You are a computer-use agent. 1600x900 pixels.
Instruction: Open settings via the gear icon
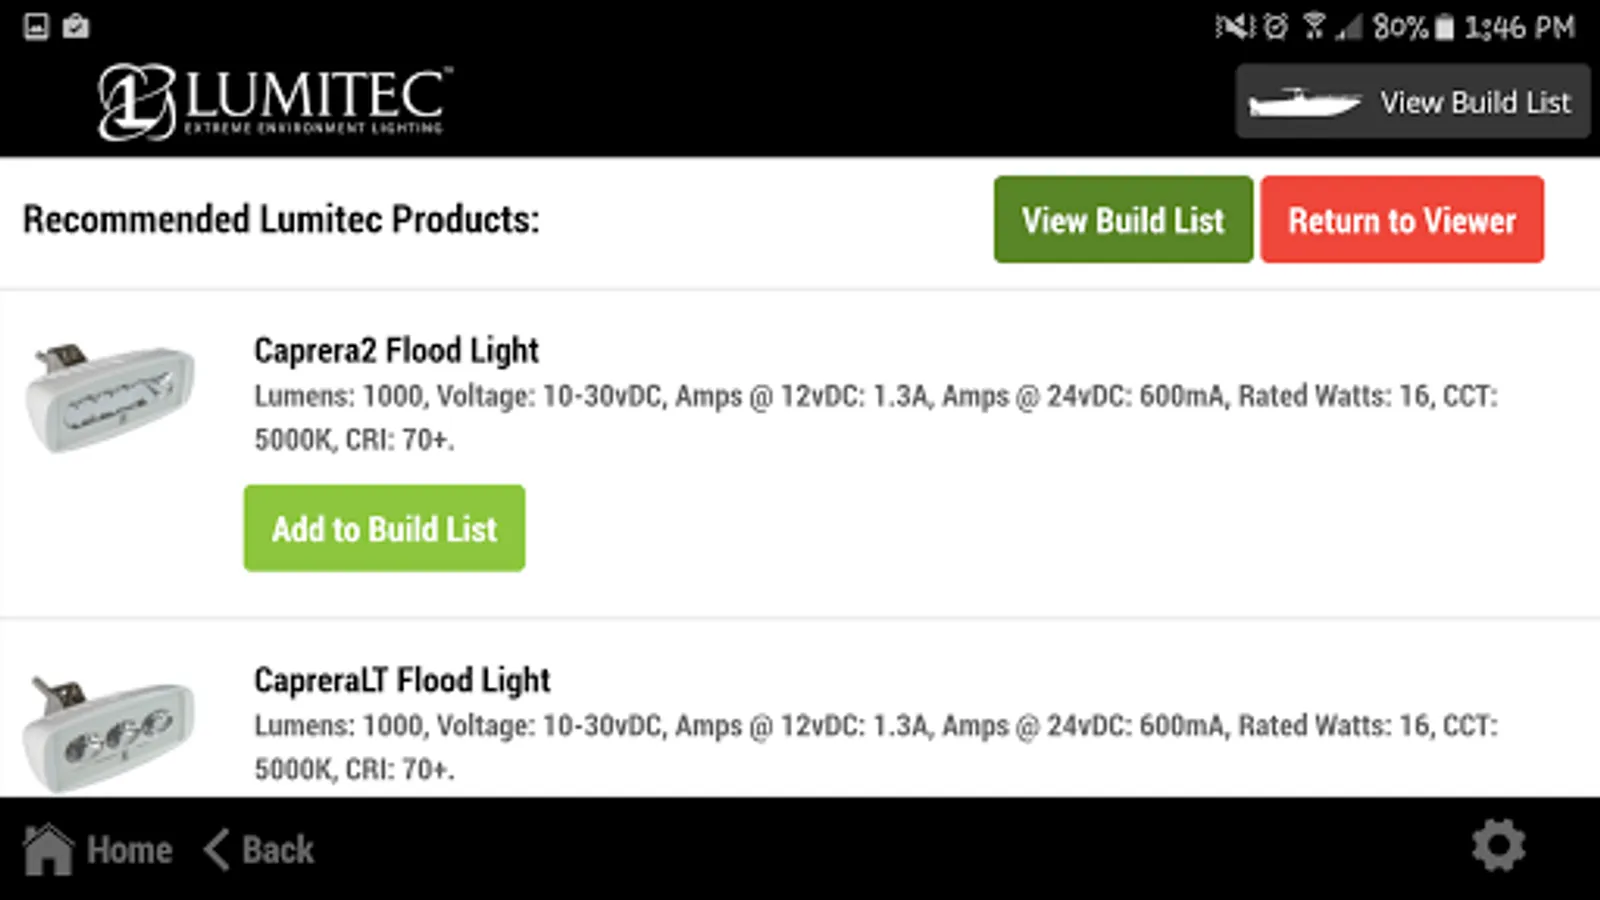tap(1498, 847)
